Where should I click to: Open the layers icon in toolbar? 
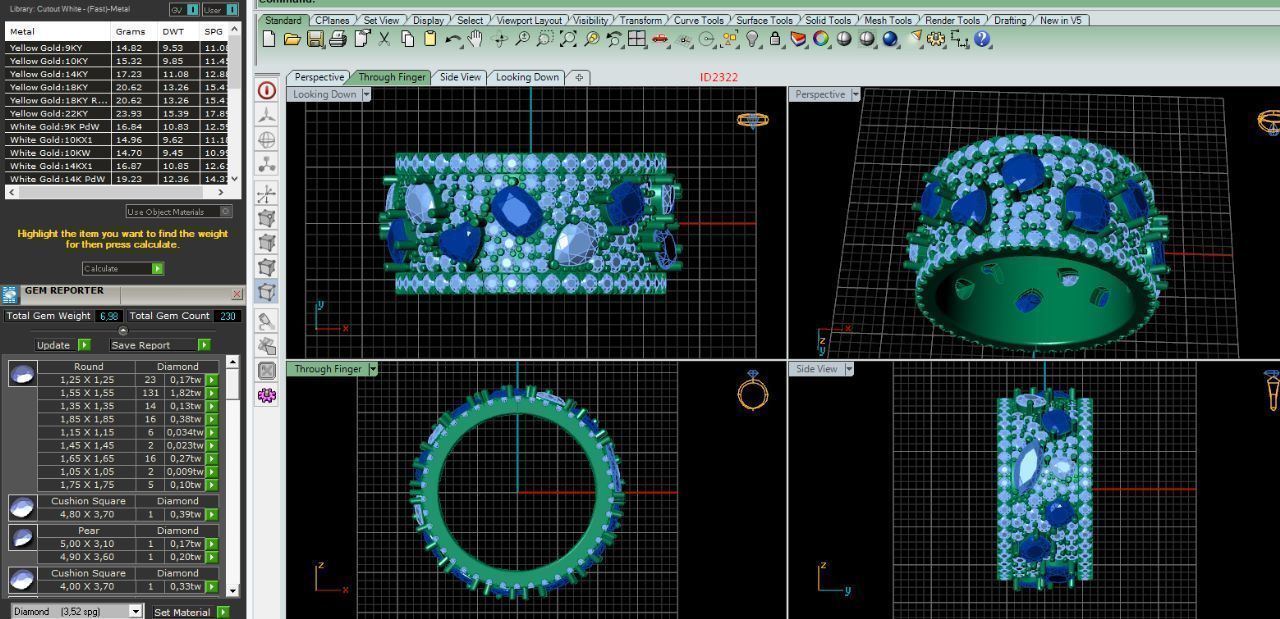pyautogui.click(x=798, y=39)
